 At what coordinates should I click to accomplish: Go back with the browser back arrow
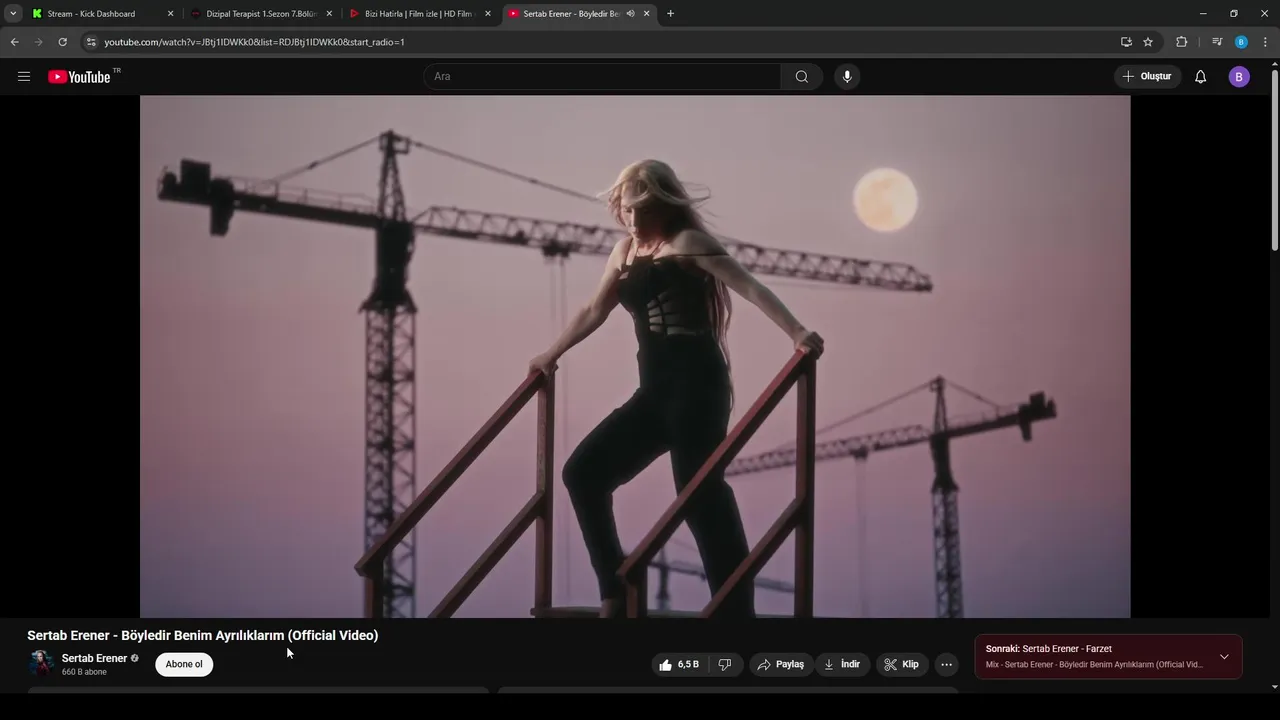point(14,42)
